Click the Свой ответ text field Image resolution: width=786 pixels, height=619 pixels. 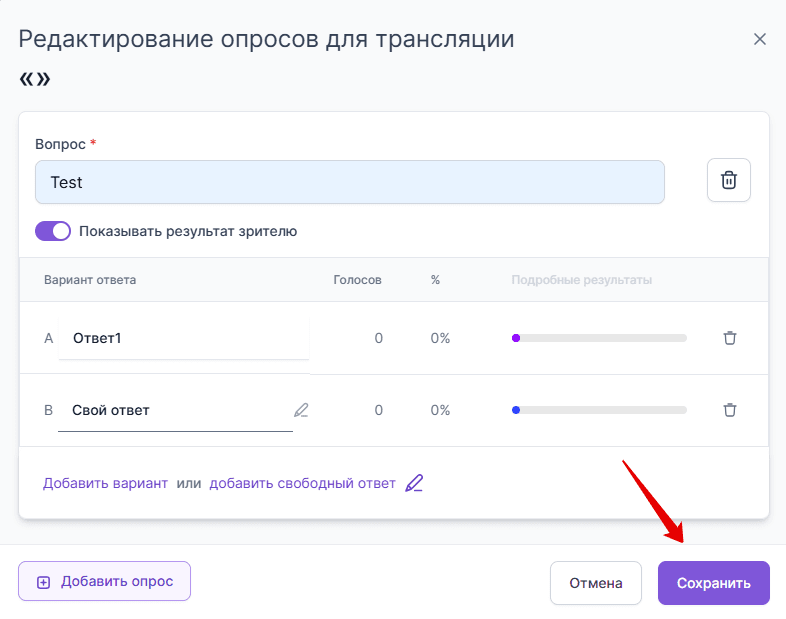click(175, 410)
